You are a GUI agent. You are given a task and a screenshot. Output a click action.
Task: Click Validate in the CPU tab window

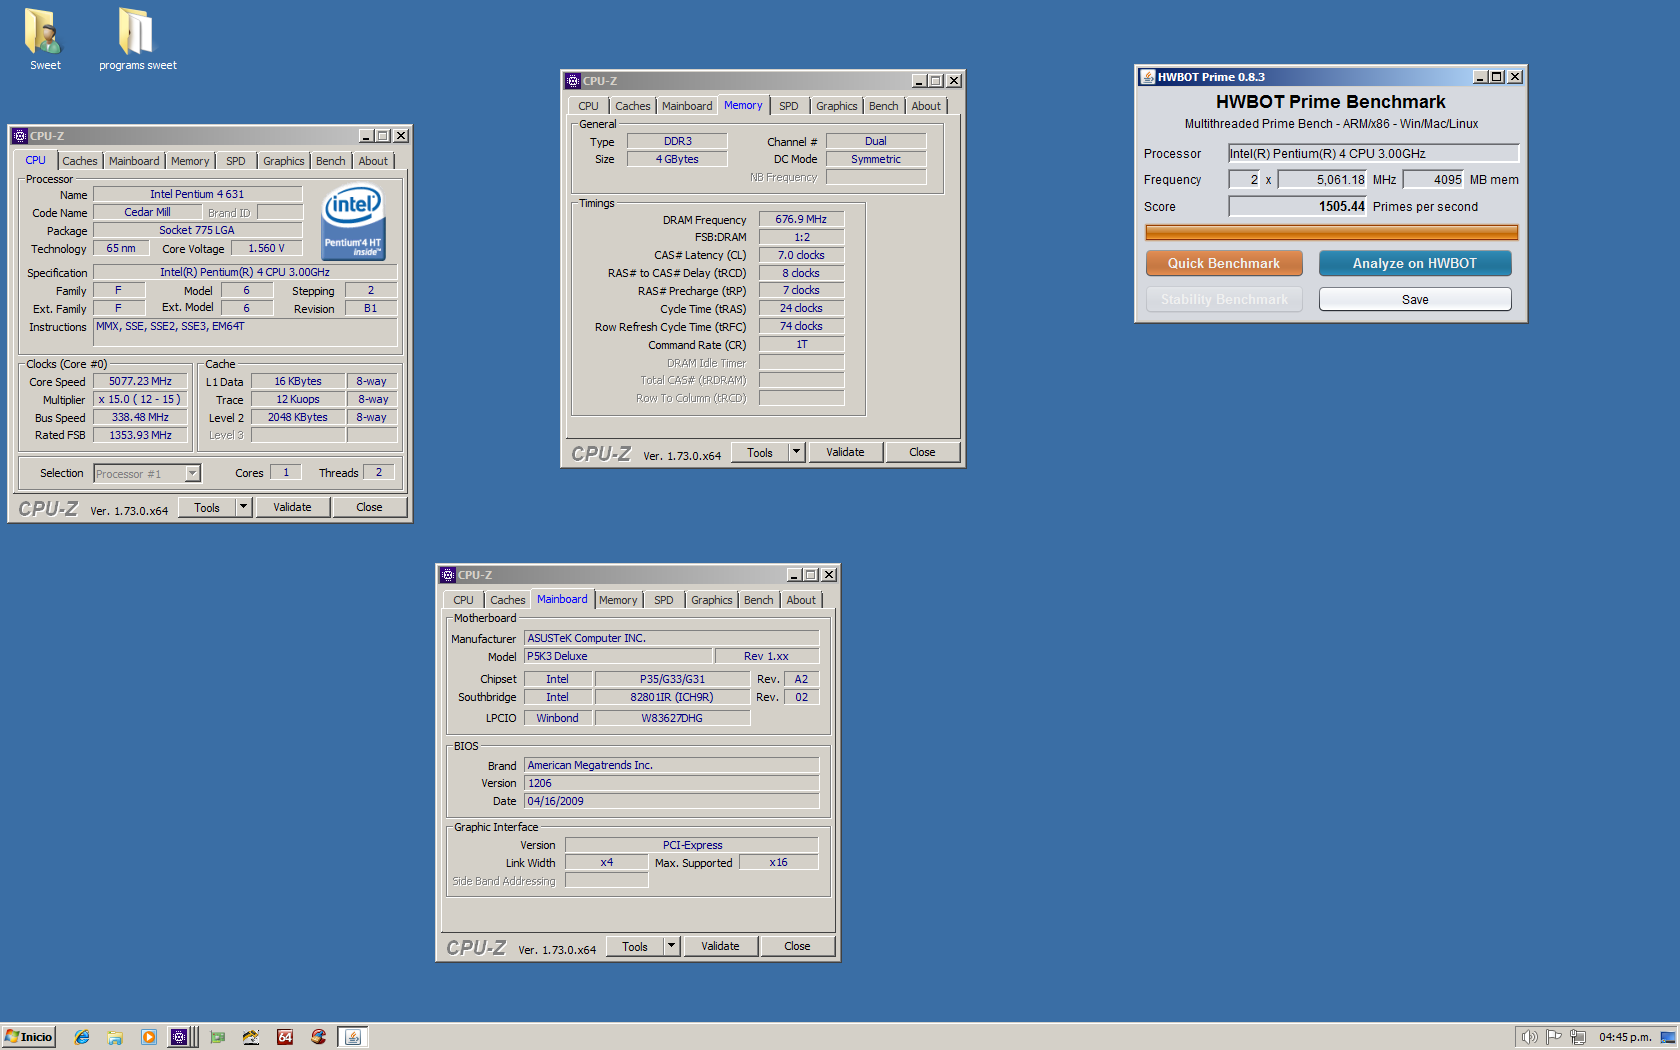pyautogui.click(x=292, y=508)
